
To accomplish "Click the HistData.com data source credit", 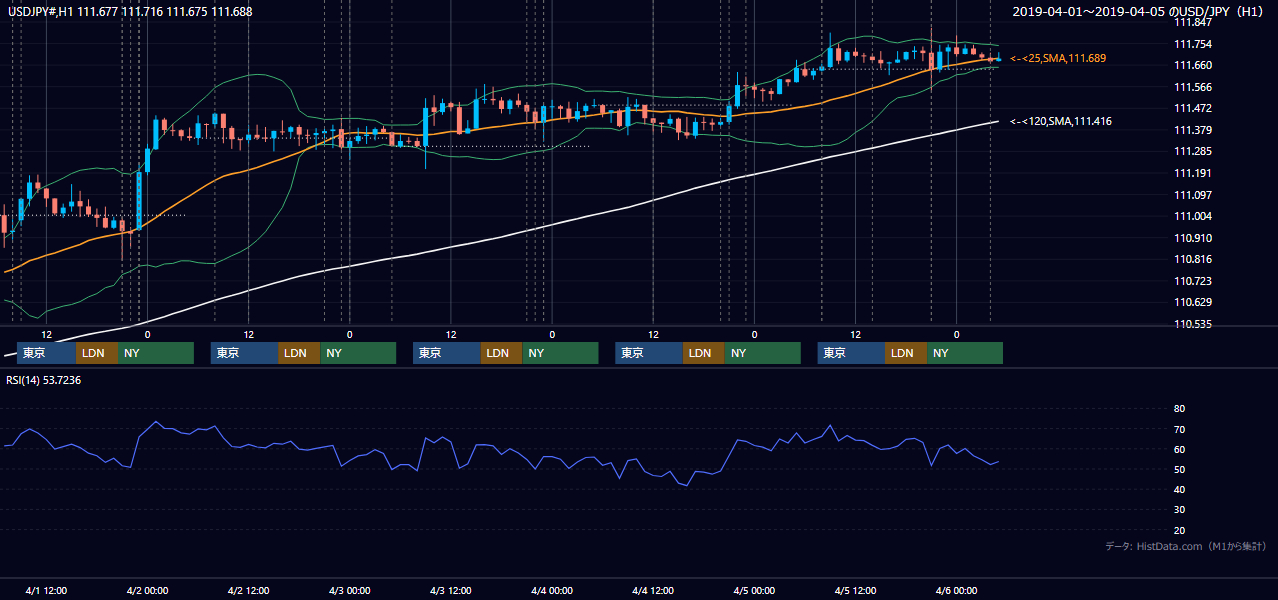I will click(x=1186, y=546).
